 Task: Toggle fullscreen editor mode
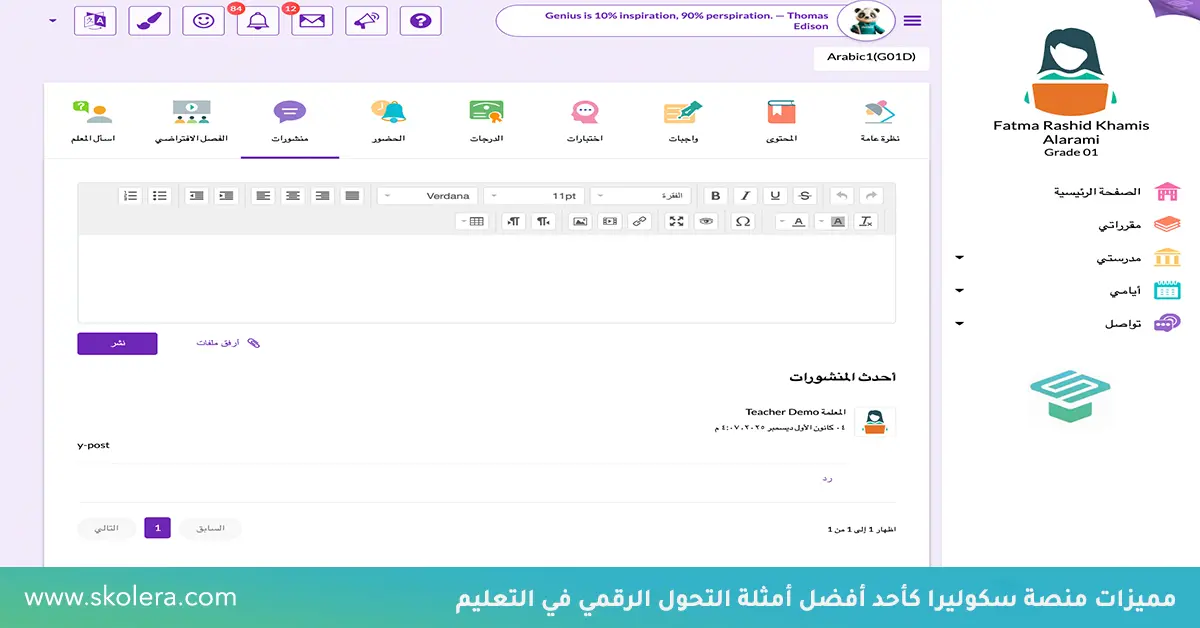click(x=677, y=221)
